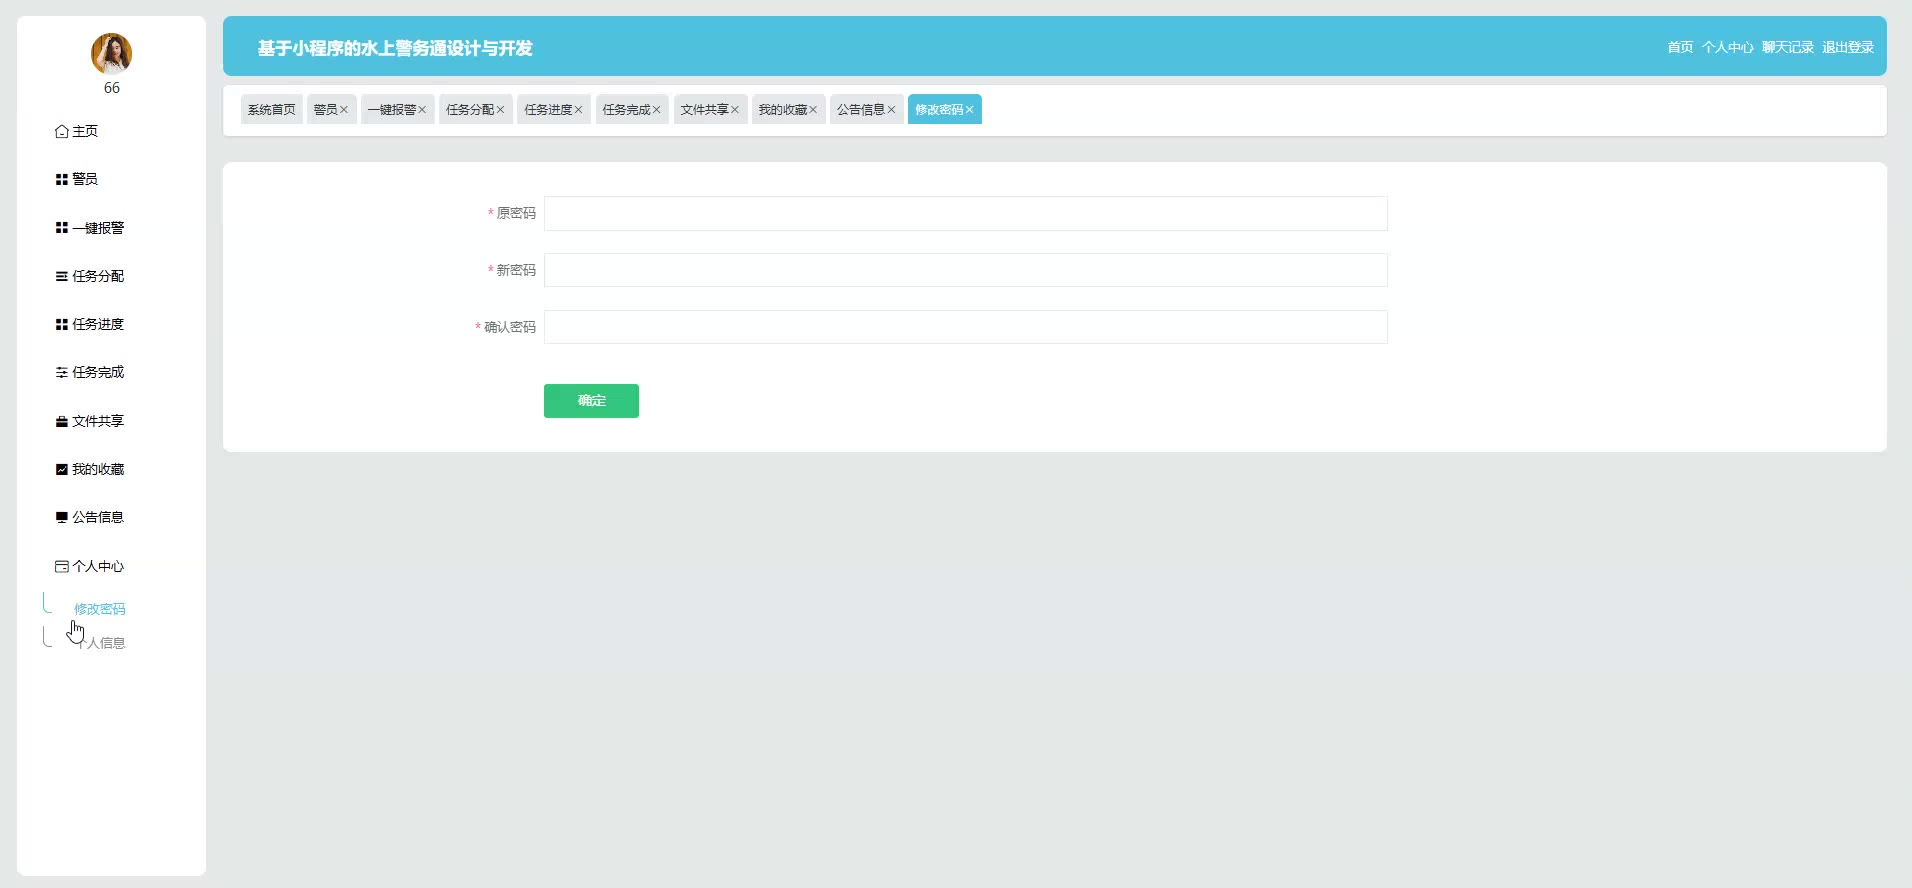Viewport: 1912px width, 888px height.
Task: Close the 公告信息 tab
Action: pos(891,110)
